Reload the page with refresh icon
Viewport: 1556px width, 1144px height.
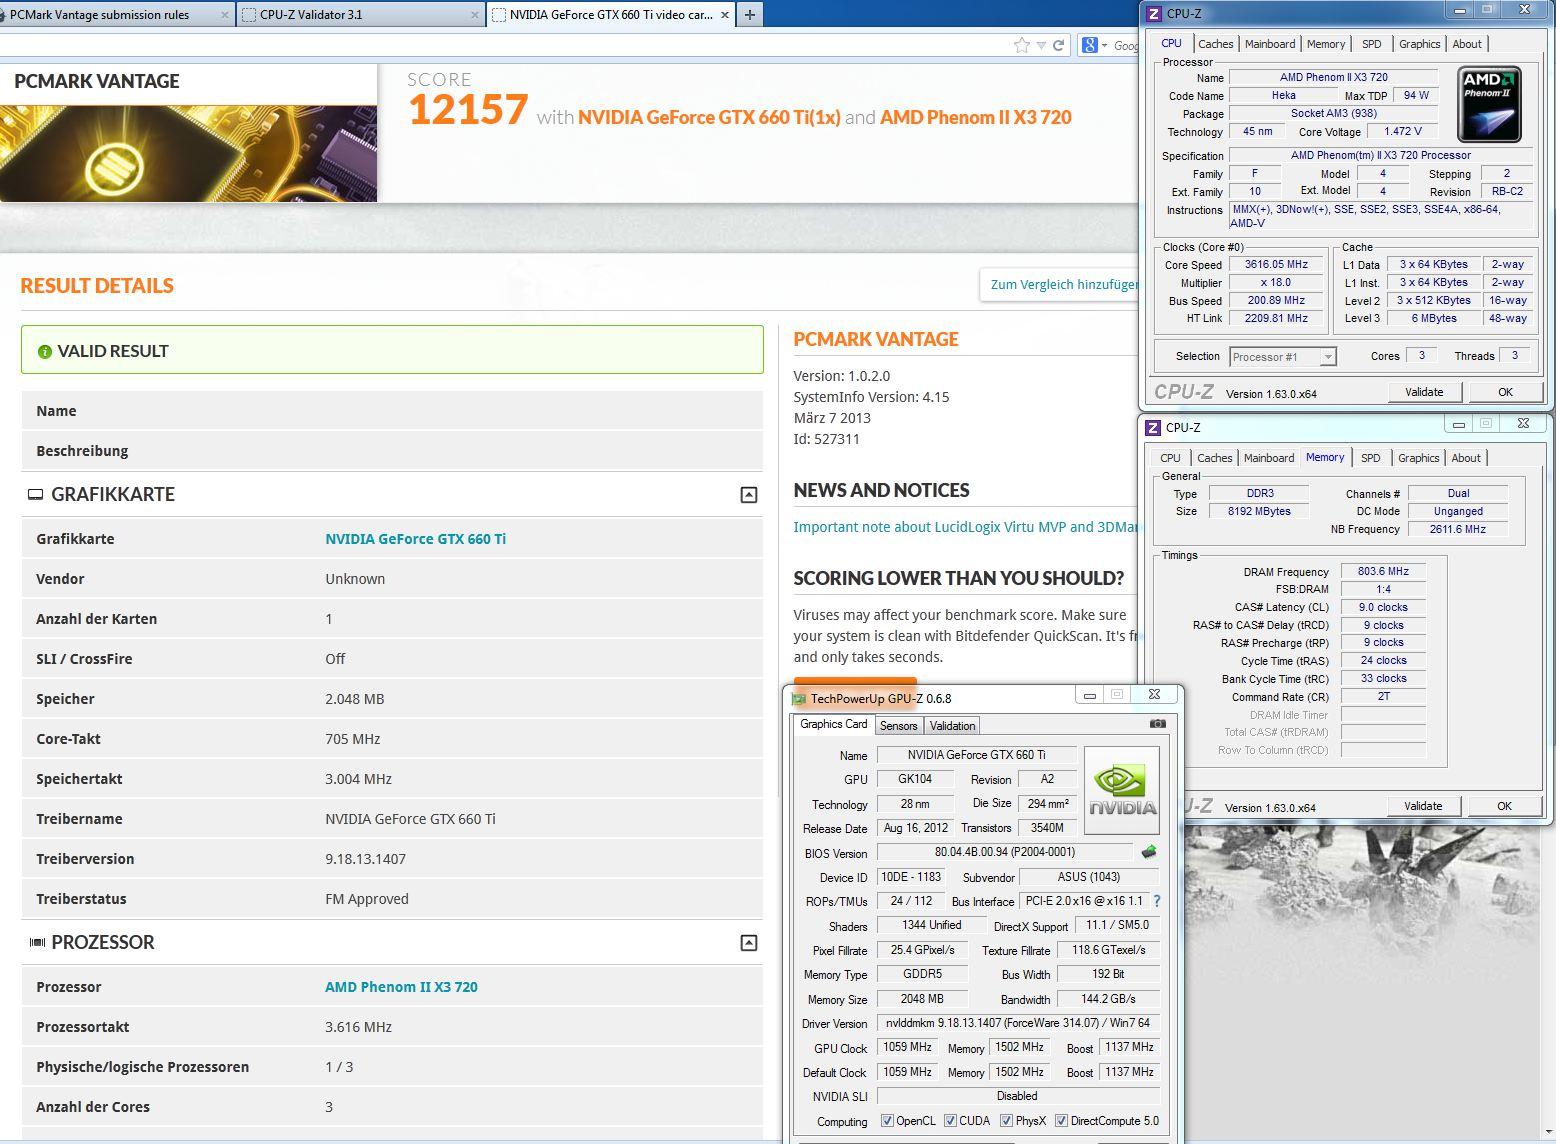click(x=1058, y=45)
